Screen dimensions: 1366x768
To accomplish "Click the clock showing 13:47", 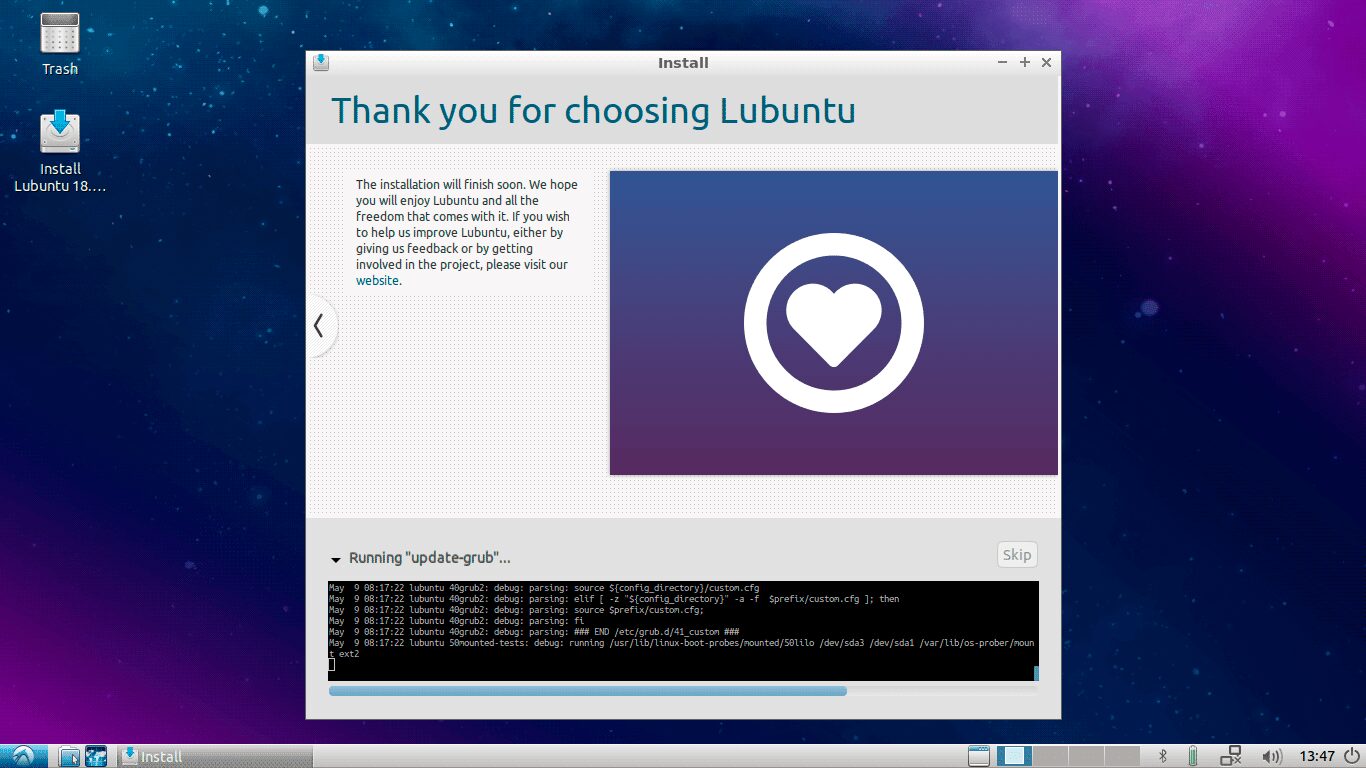I will 1317,756.
